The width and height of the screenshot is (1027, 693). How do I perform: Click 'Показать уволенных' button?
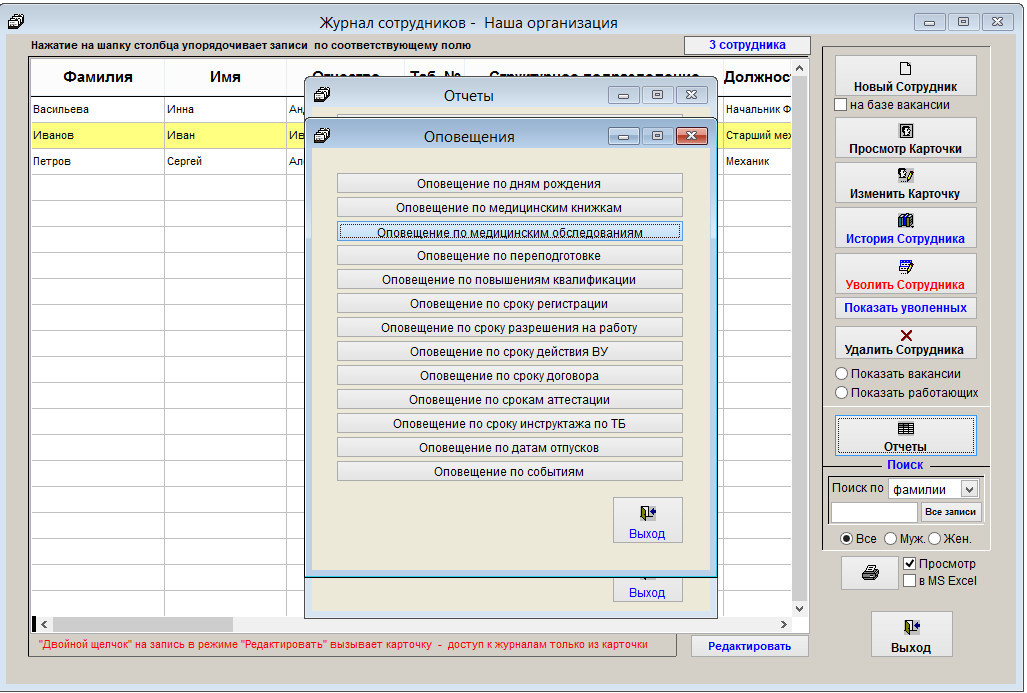tap(905, 308)
